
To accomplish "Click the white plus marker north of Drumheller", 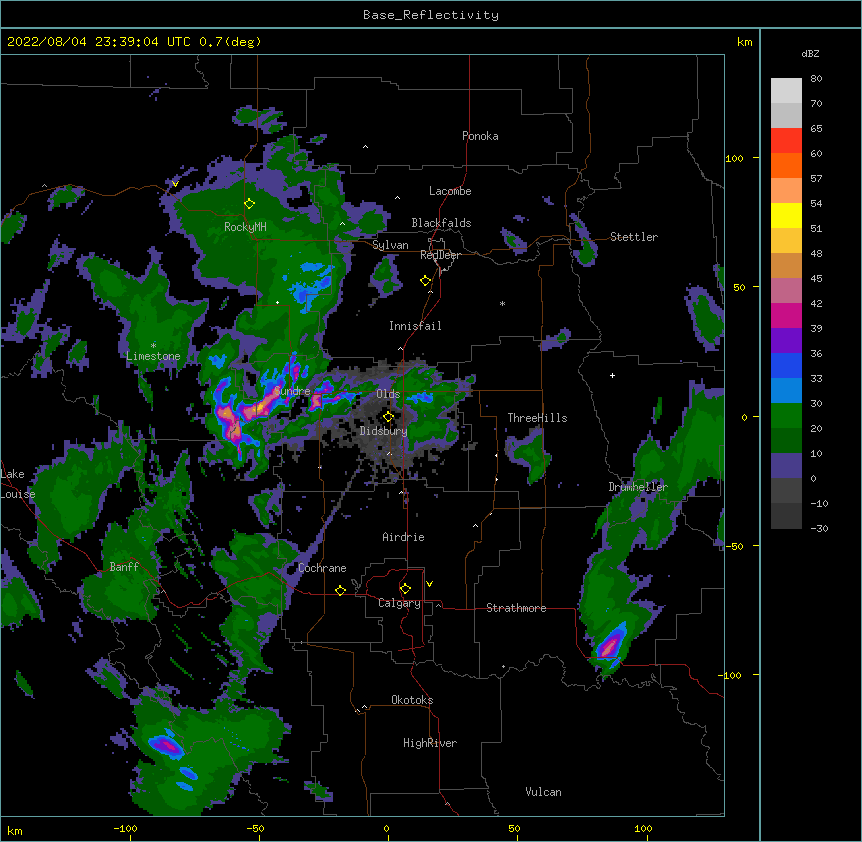I will (612, 375).
